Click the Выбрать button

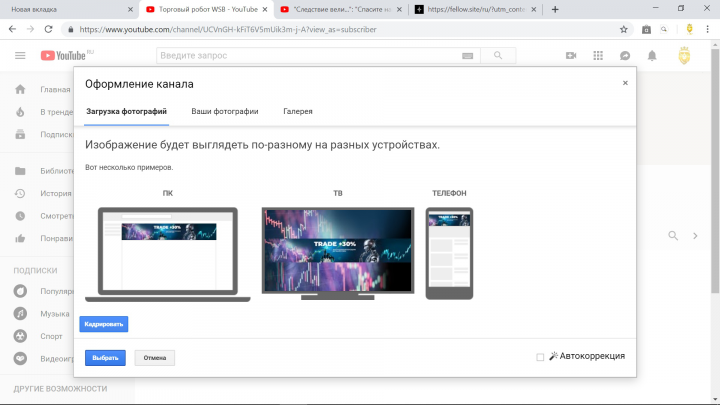[105, 358]
